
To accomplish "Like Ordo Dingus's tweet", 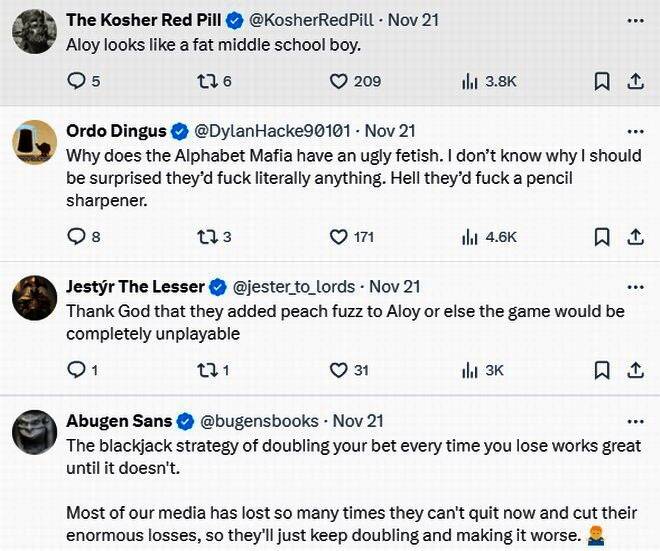I will tap(339, 237).
